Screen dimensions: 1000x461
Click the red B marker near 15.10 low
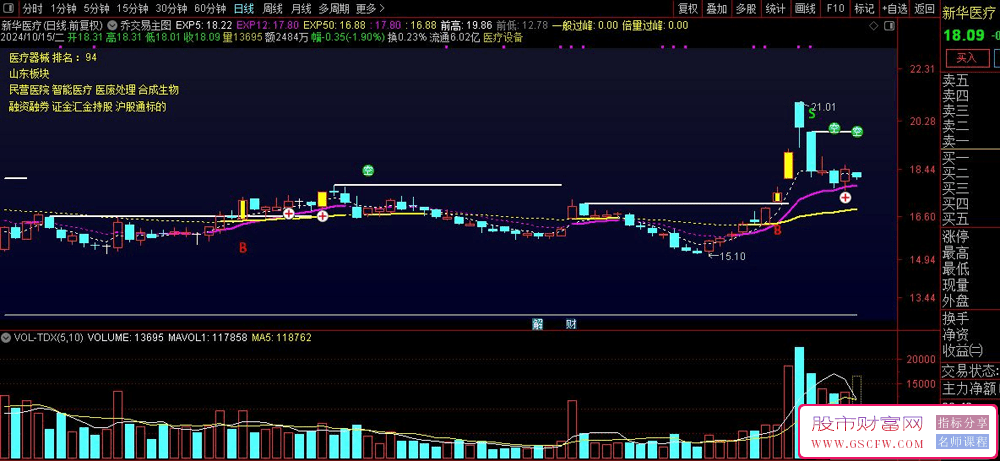[777, 230]
